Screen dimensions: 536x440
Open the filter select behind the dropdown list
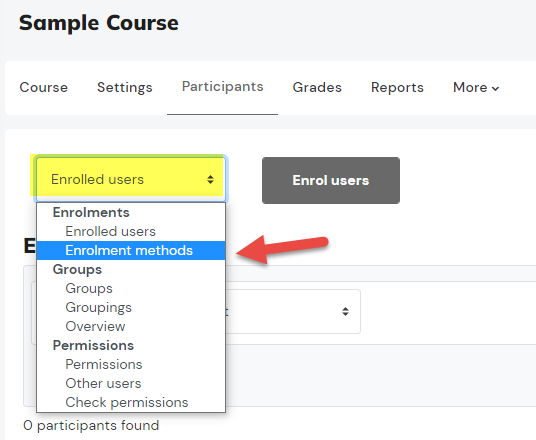(293, 311)
